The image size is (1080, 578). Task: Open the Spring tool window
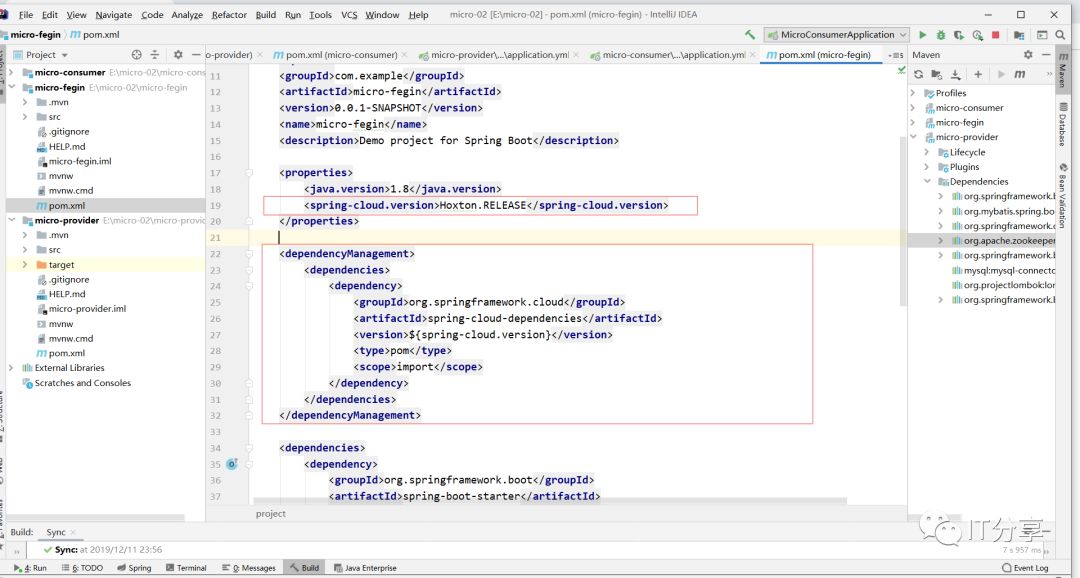coord(134,568)
